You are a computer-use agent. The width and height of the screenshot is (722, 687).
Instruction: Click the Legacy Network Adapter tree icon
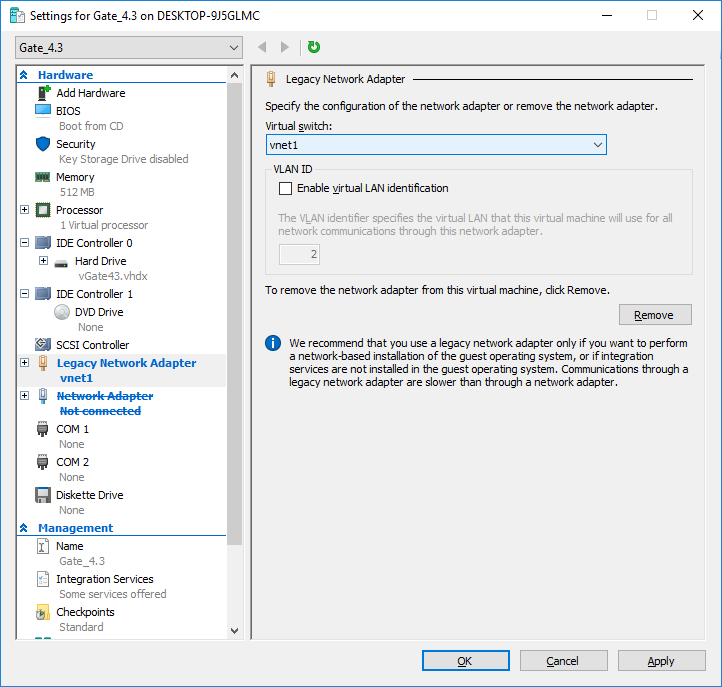[x=43, y=363]
